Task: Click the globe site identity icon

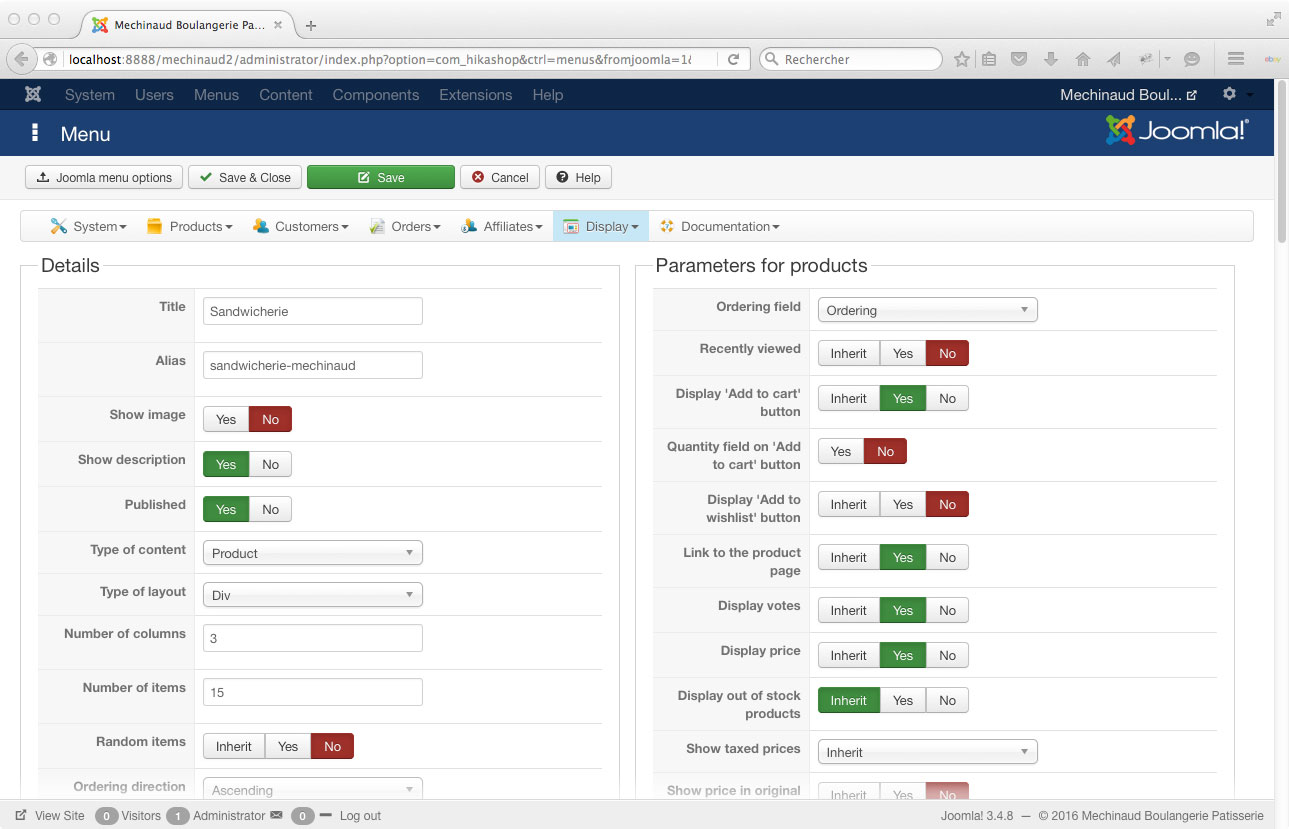Action: pos(50,59)
